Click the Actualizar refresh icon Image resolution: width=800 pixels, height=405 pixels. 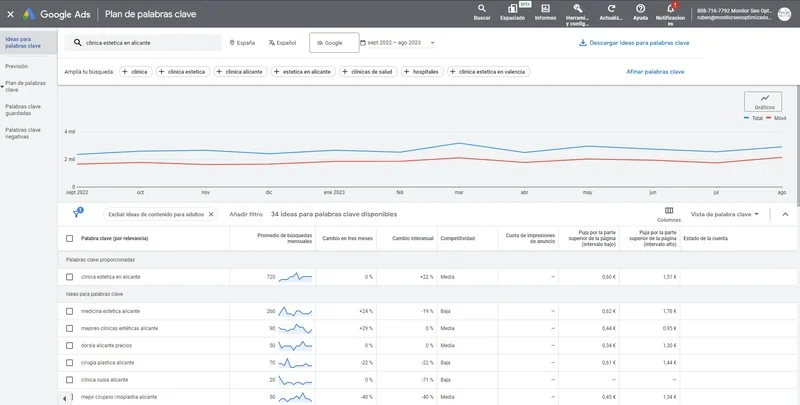[x=609, y=9]
